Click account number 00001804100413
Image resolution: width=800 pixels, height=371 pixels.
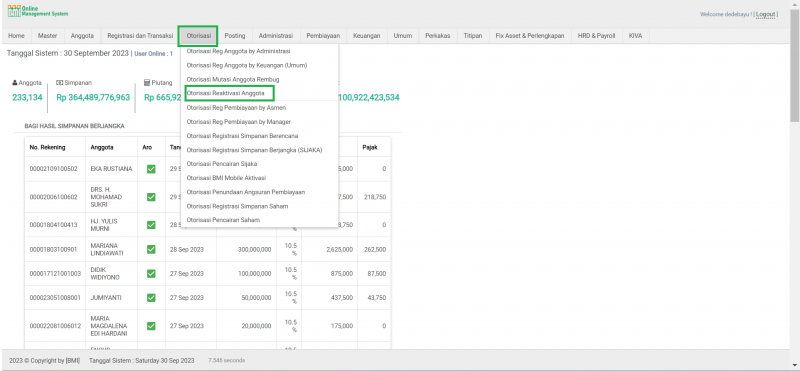point(54,225)
